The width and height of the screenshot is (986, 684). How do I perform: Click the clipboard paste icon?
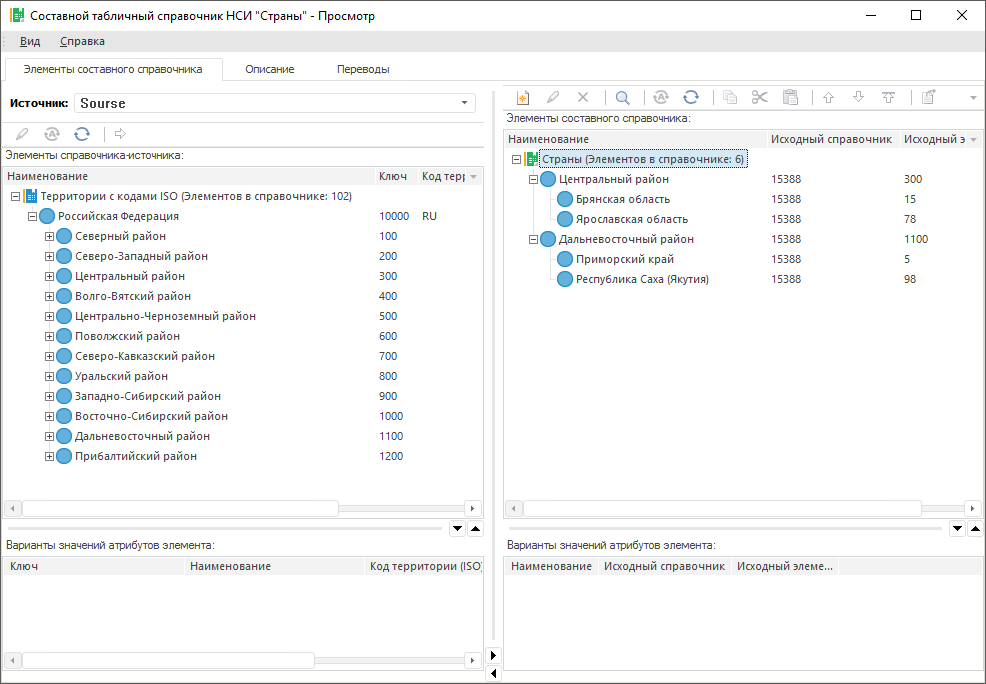tap(790, 98)
